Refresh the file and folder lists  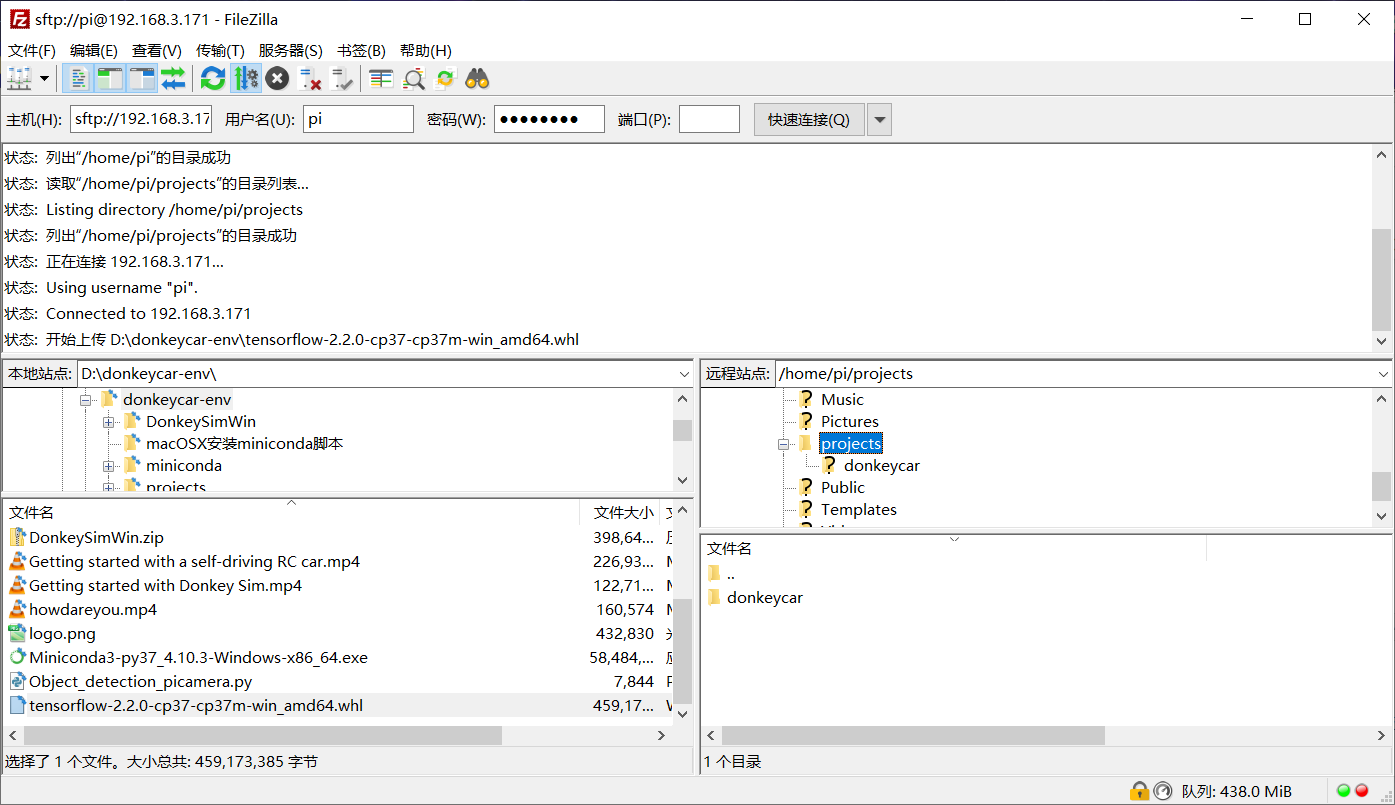point(212,78)
